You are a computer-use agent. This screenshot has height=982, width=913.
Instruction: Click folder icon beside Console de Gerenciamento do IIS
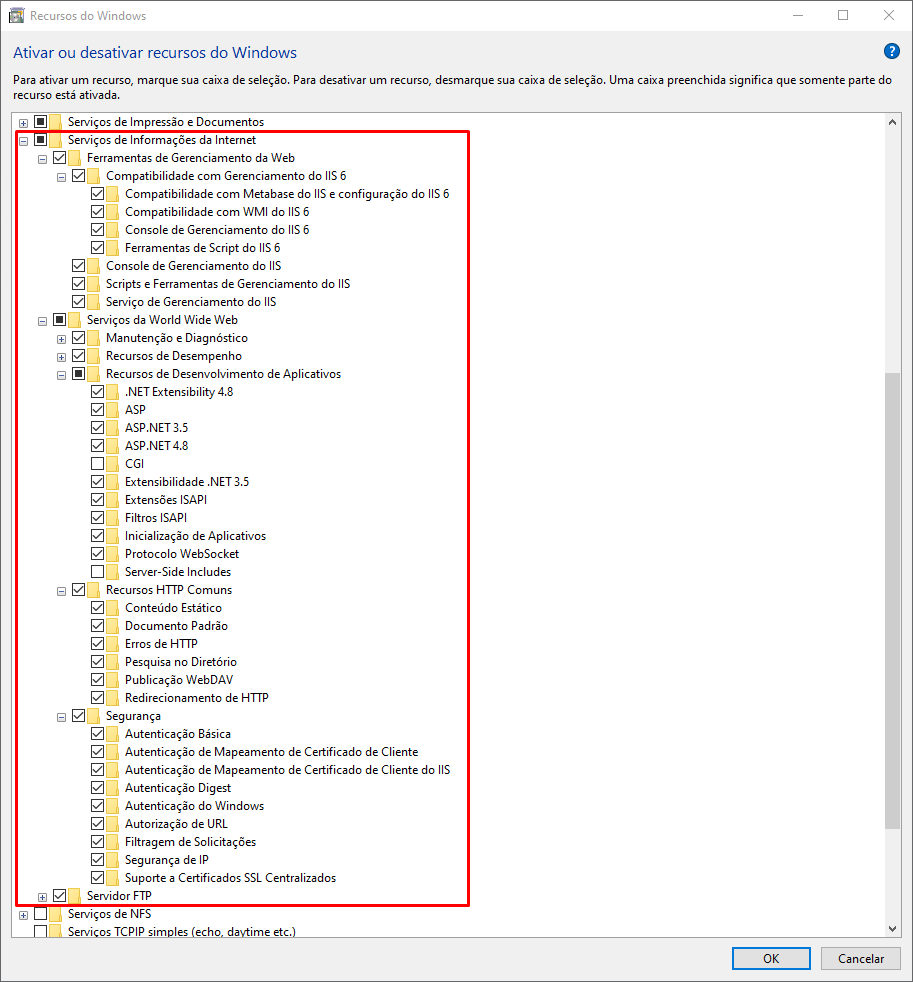[x=94, y=266]
